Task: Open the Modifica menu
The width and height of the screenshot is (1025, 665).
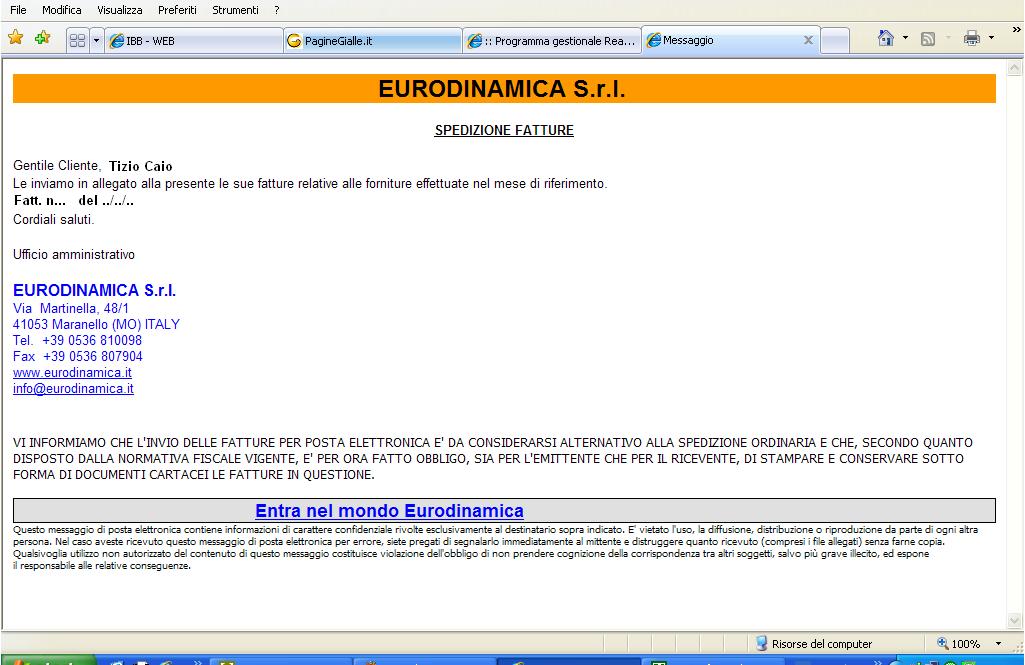Action: tap(61, 10)
